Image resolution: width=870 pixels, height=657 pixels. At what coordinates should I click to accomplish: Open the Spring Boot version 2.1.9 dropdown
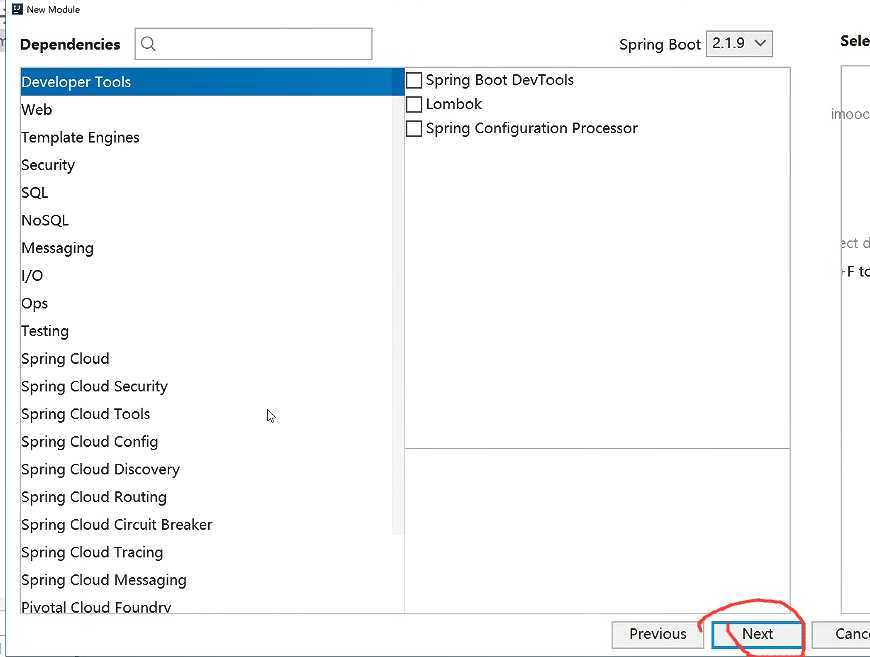click(739, 43)
